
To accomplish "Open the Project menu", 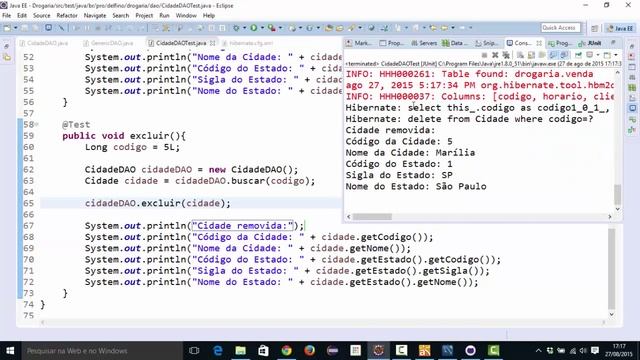I will (144, 16).
